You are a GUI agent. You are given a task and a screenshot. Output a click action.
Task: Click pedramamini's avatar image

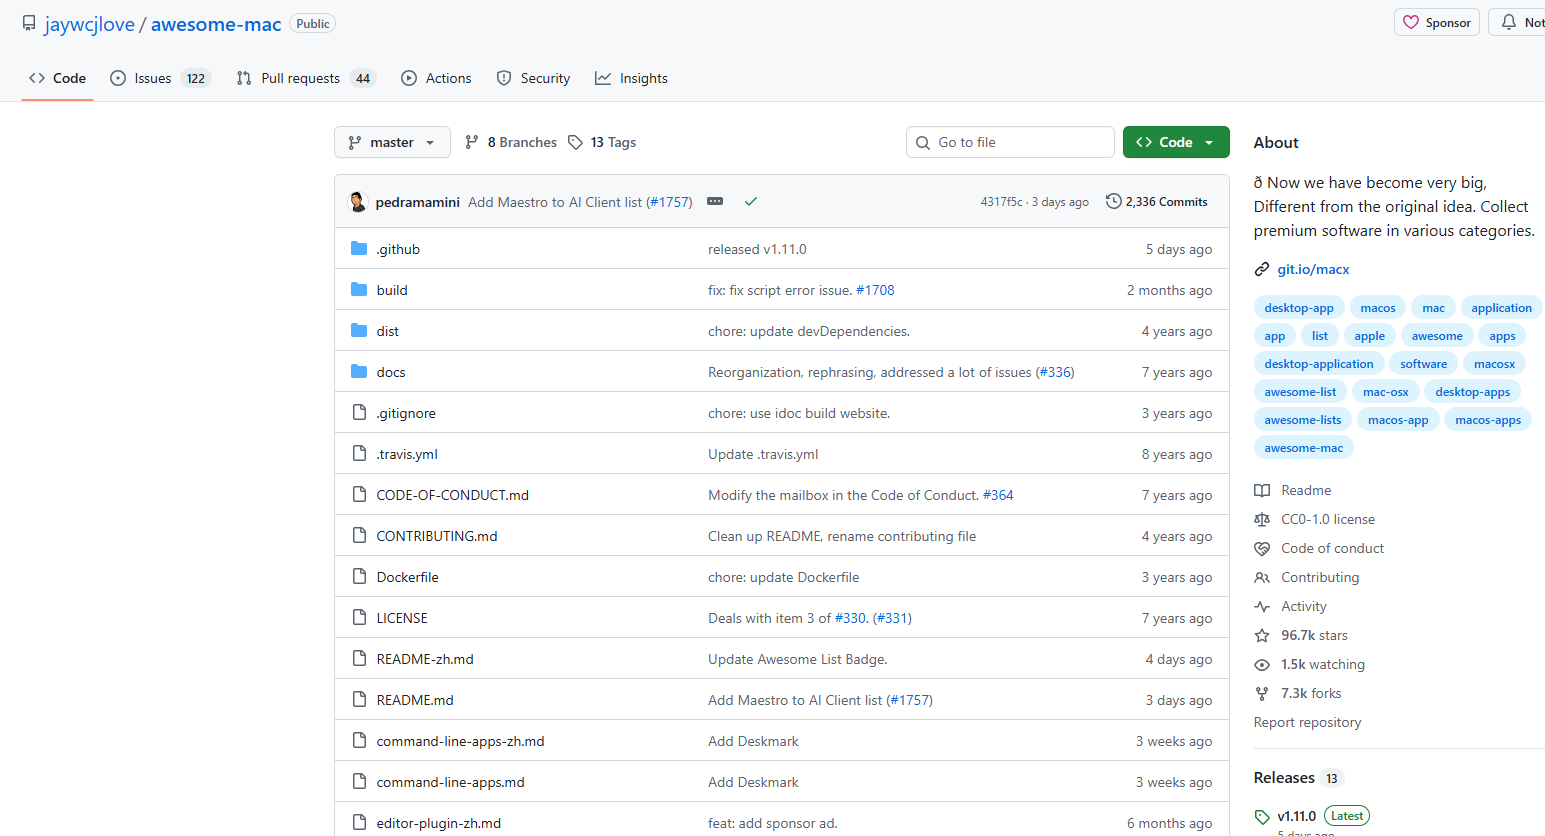click(358, 201)
